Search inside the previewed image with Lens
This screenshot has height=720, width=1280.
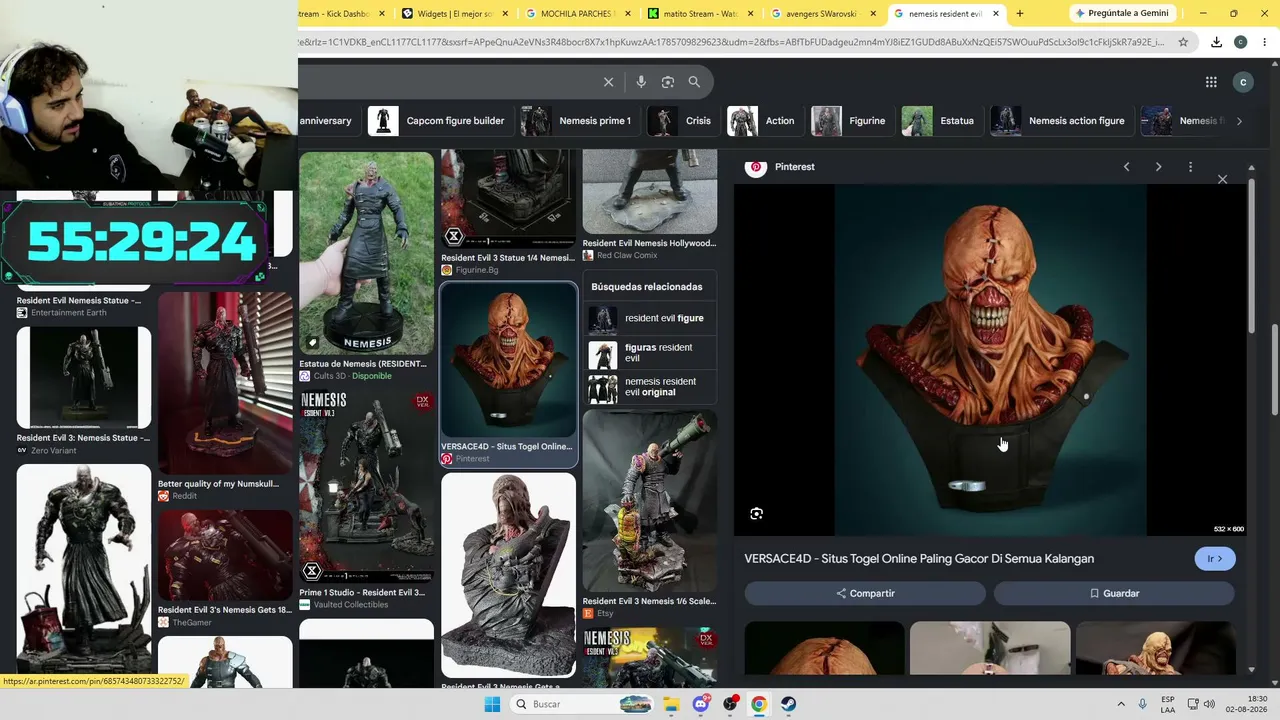point(756,514)
